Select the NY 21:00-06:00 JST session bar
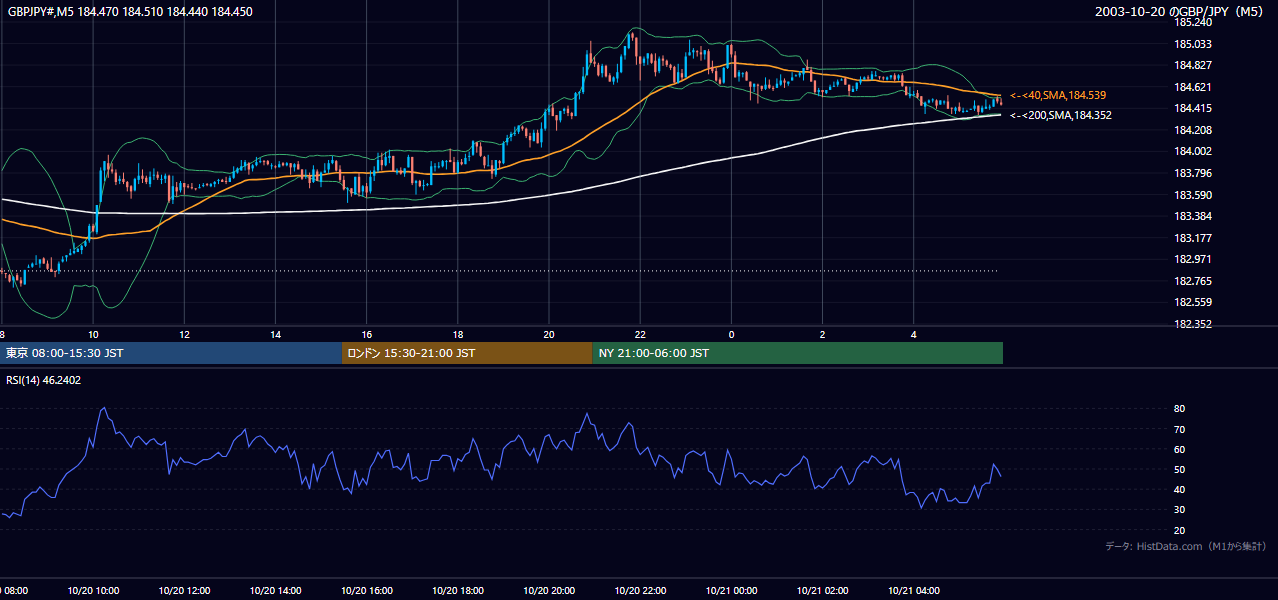 pyautogui.click(x=798, y=353)
